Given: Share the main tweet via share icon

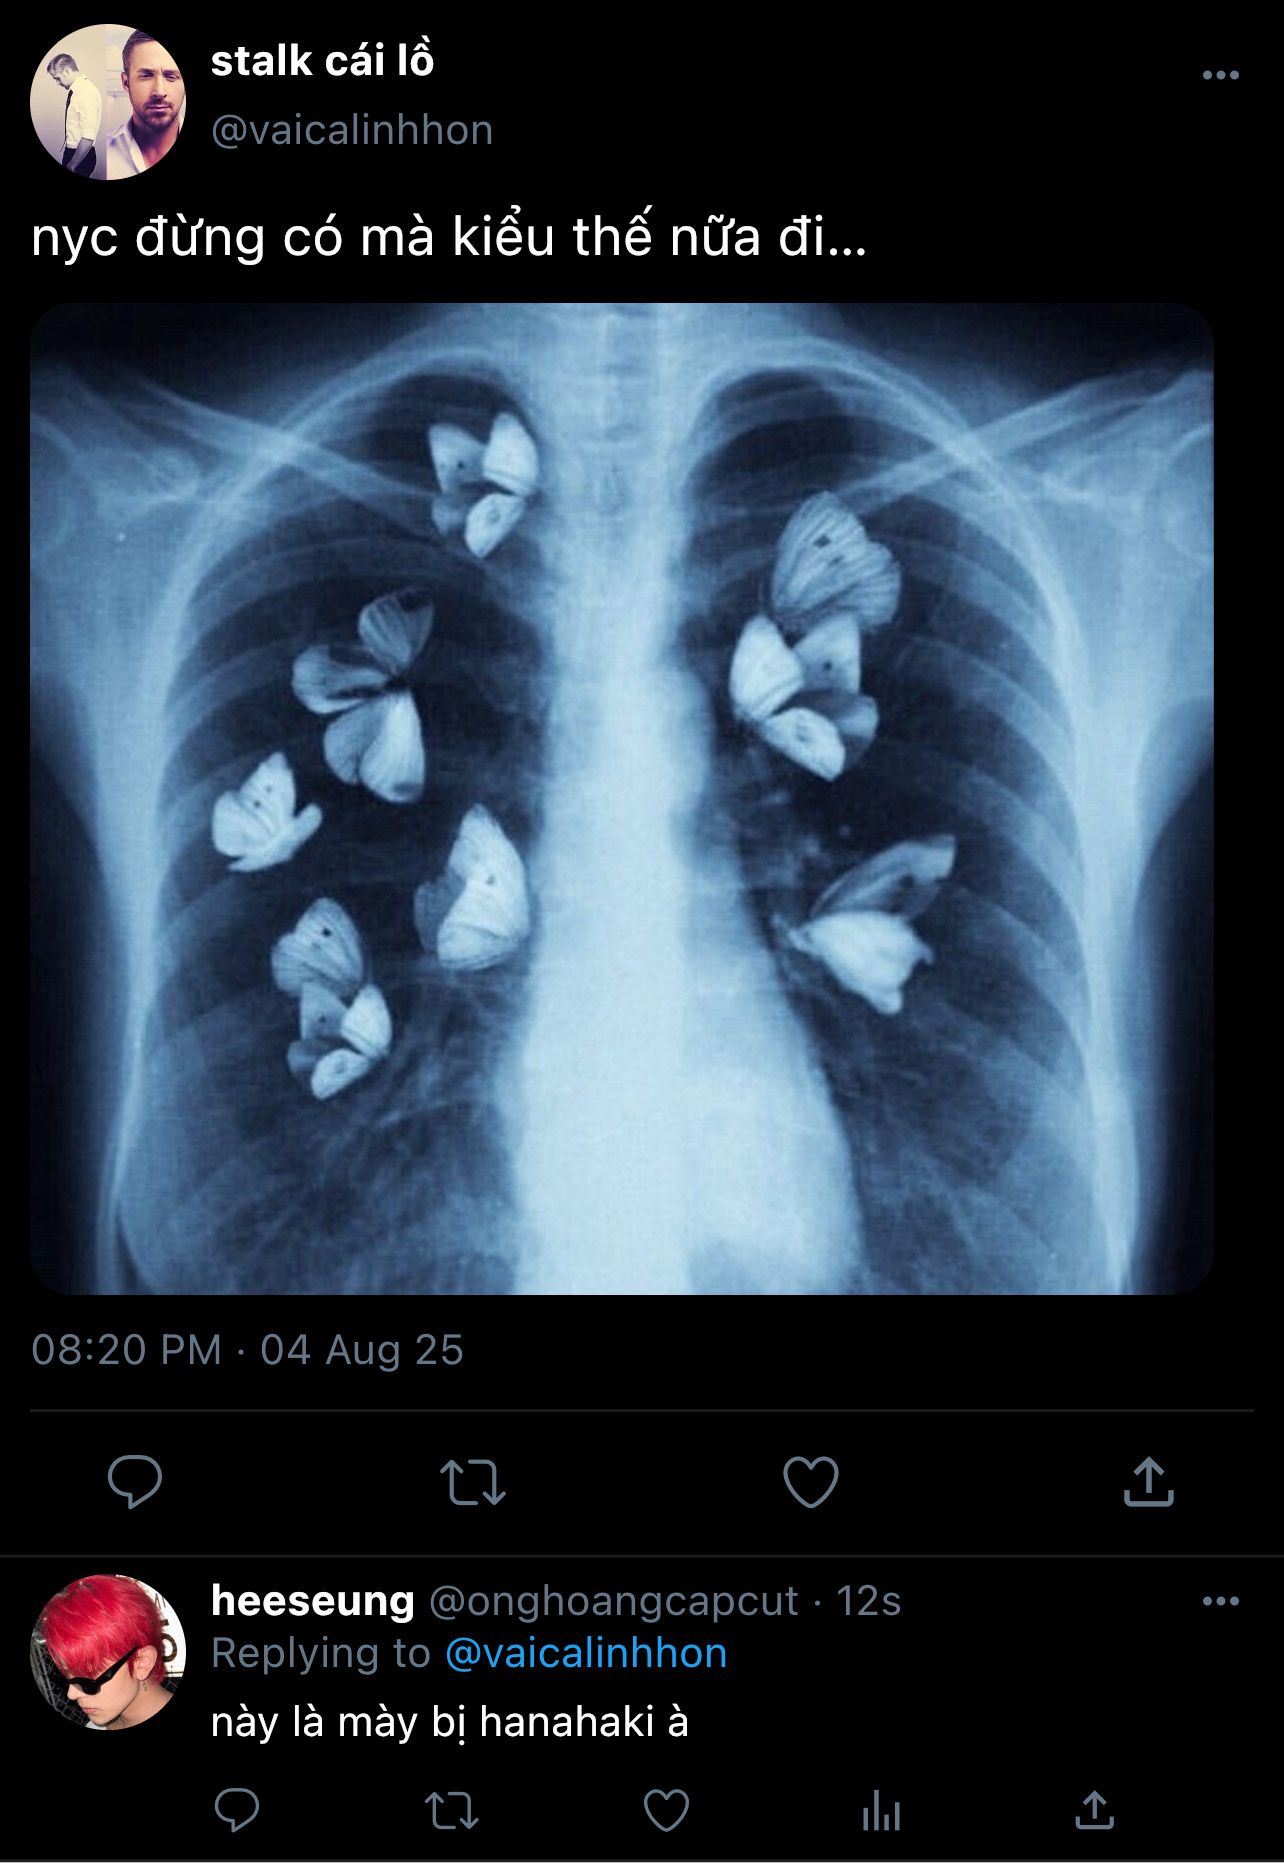Looking at the screenshot, I should tap(1148, 1481).
